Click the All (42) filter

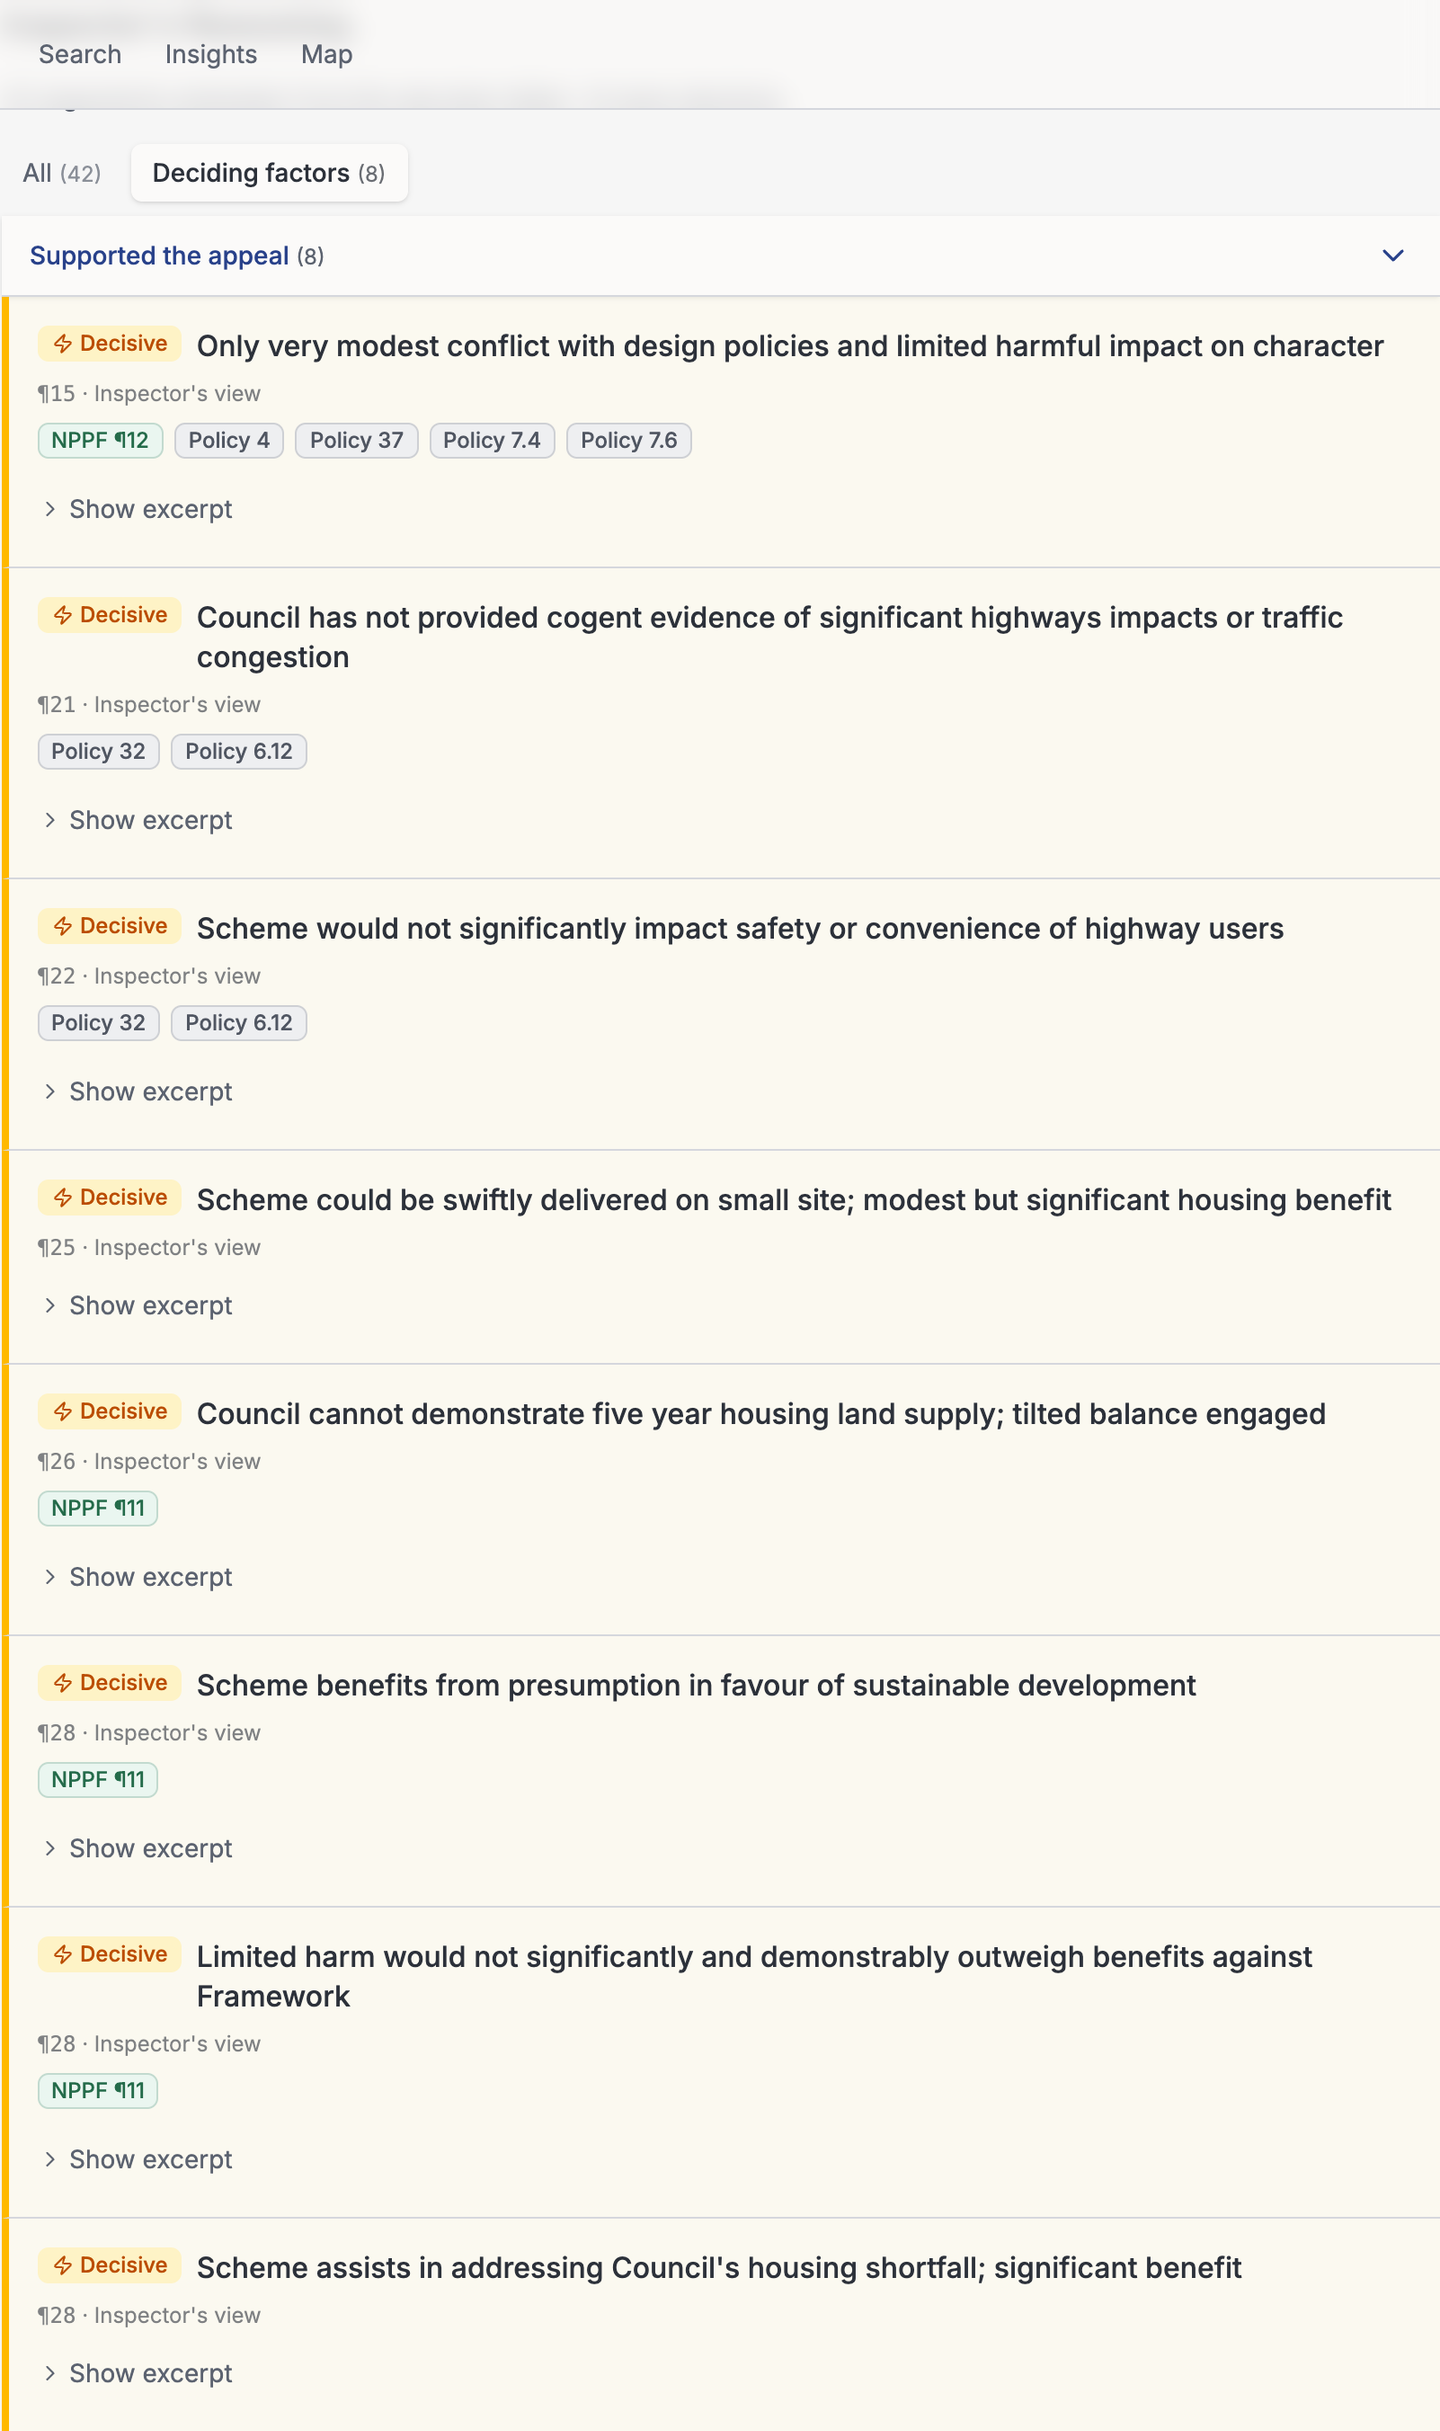click(x=60, y=172)
